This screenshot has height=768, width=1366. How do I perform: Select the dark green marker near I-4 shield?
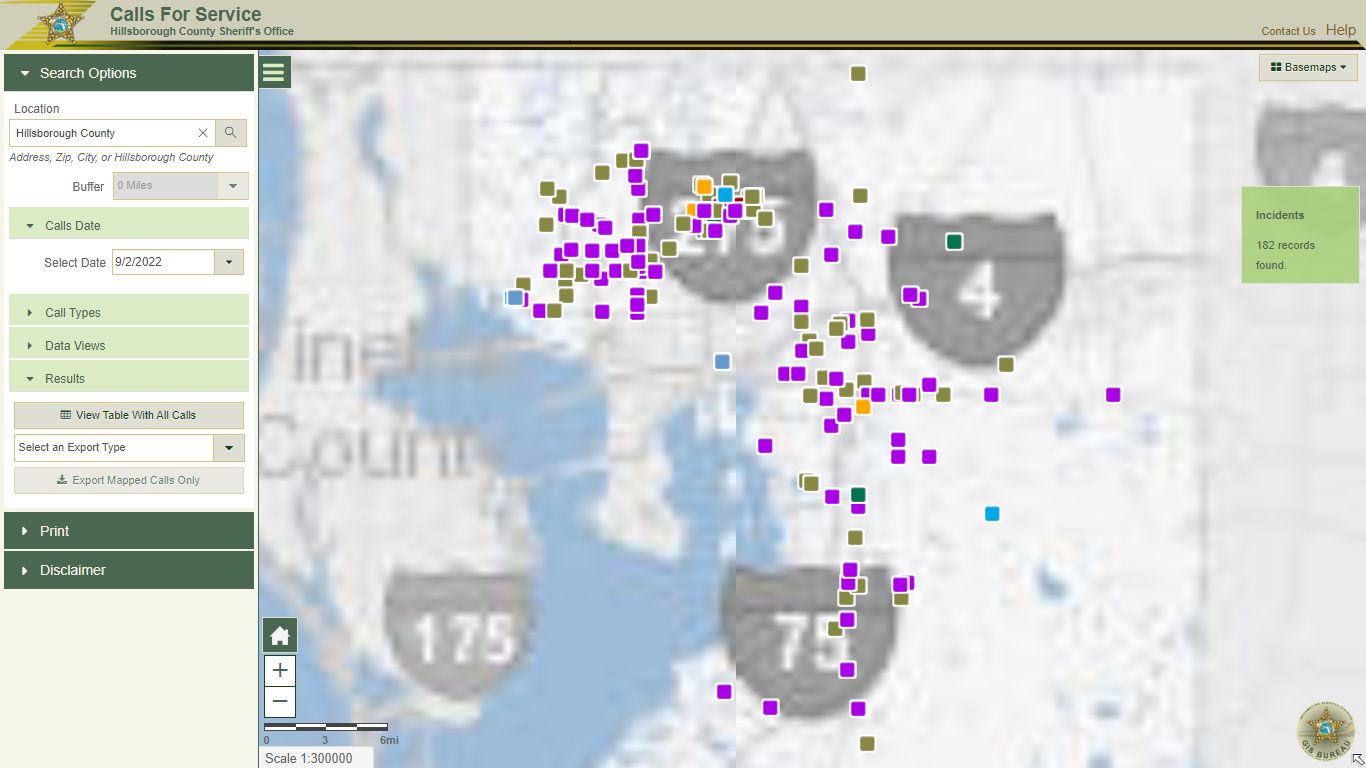coord(954,241)
